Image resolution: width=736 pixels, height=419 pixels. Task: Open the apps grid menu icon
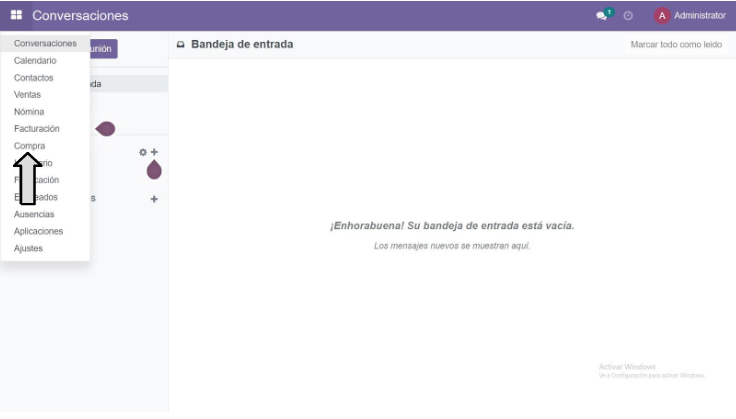click(x=16, y=15)
